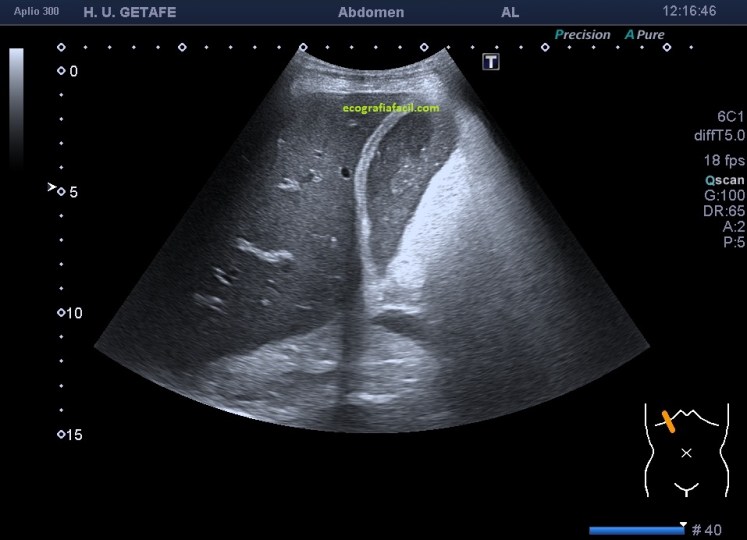Screen dimensions: 747x540
Task: Click the white triangle above the cine bar
Action: [683, 523]
